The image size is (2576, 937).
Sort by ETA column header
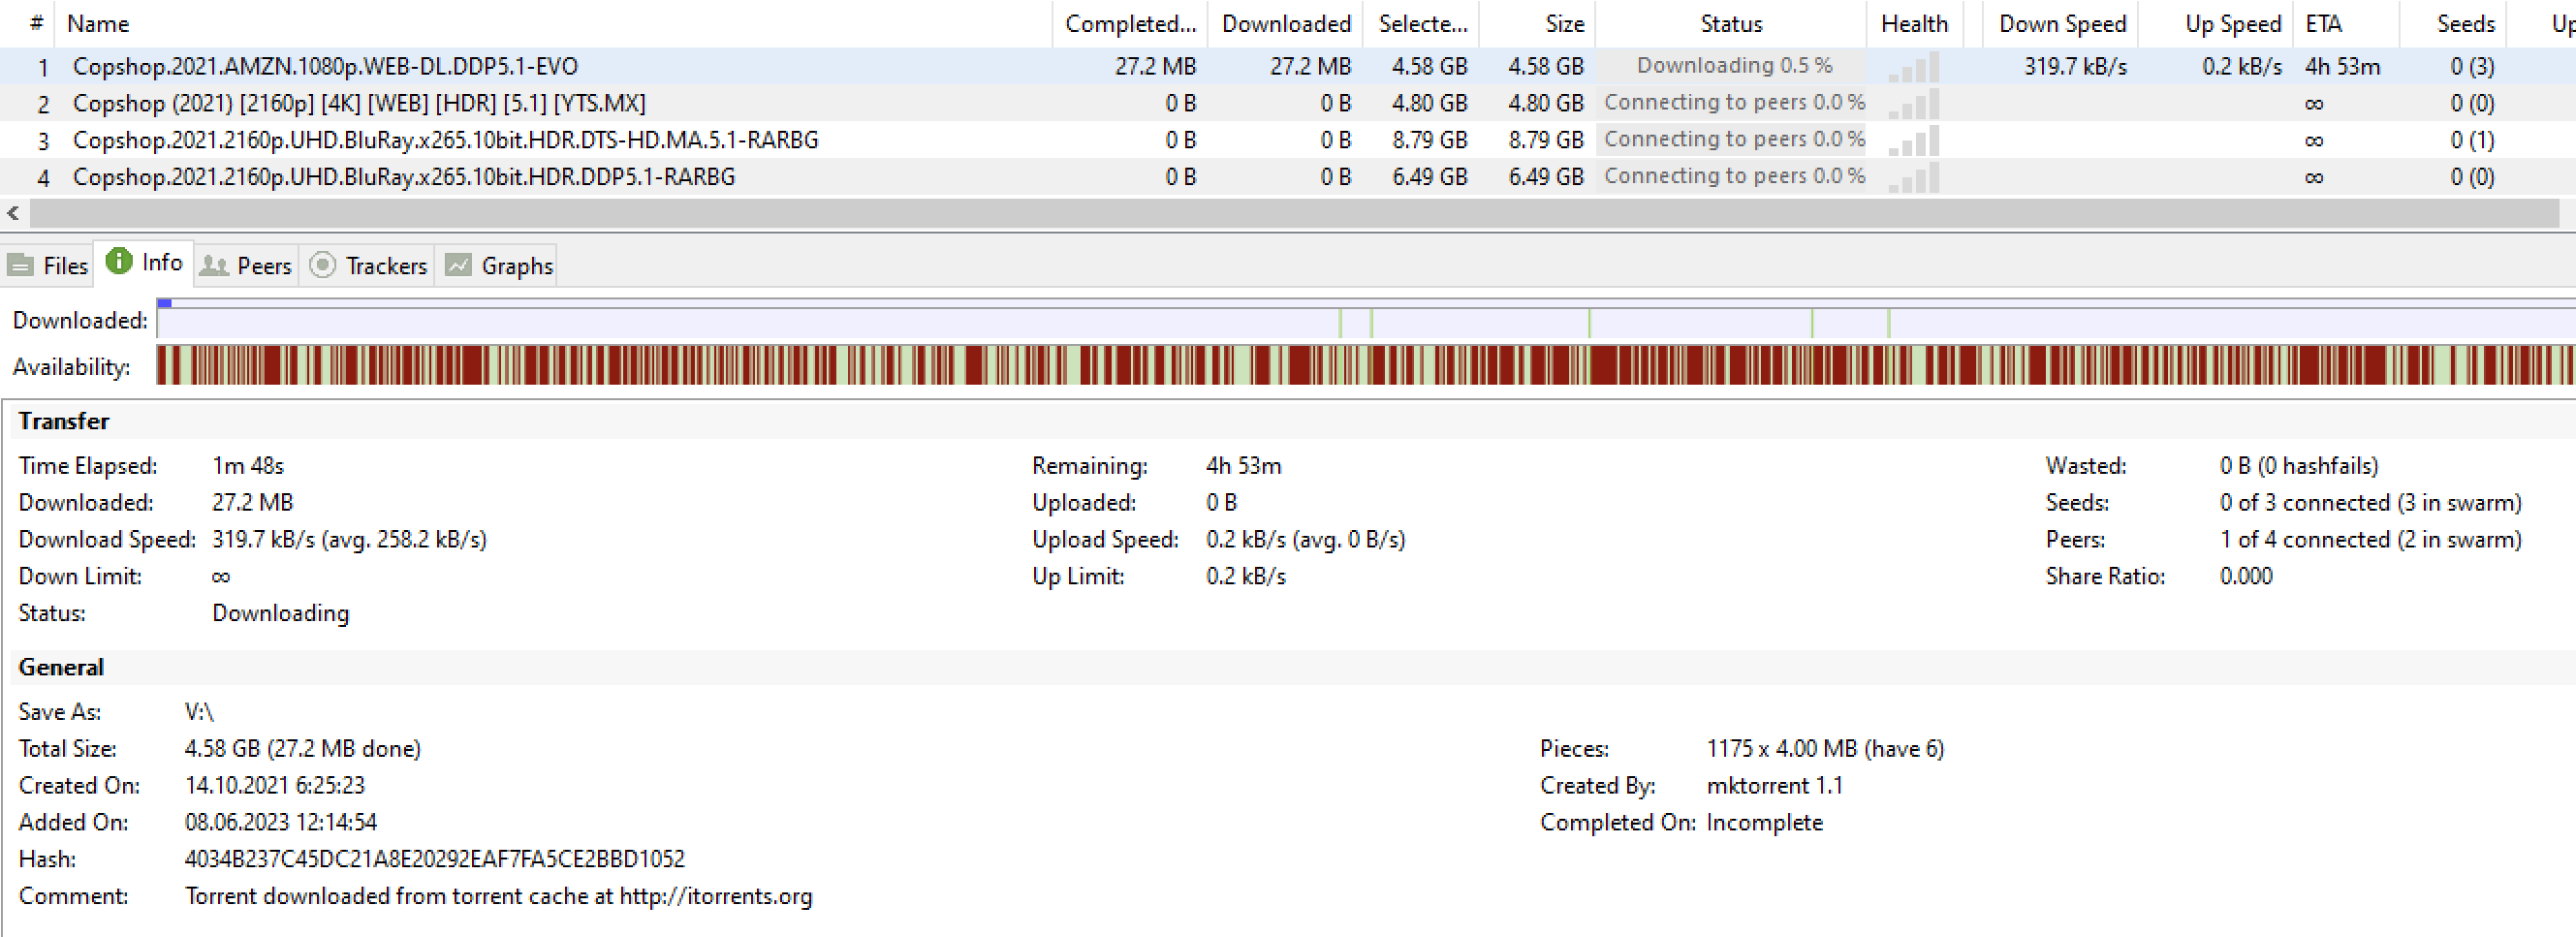coord(2346,24)
